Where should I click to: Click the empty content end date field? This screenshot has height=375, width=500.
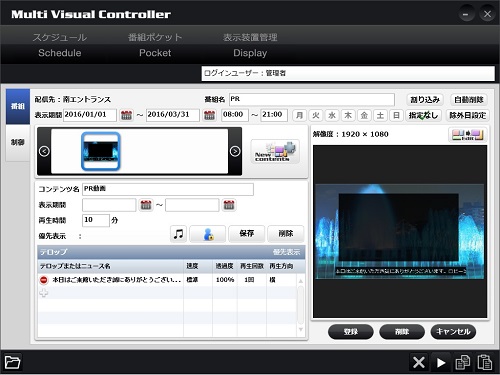pyautogui.click(x=192, y=205)
